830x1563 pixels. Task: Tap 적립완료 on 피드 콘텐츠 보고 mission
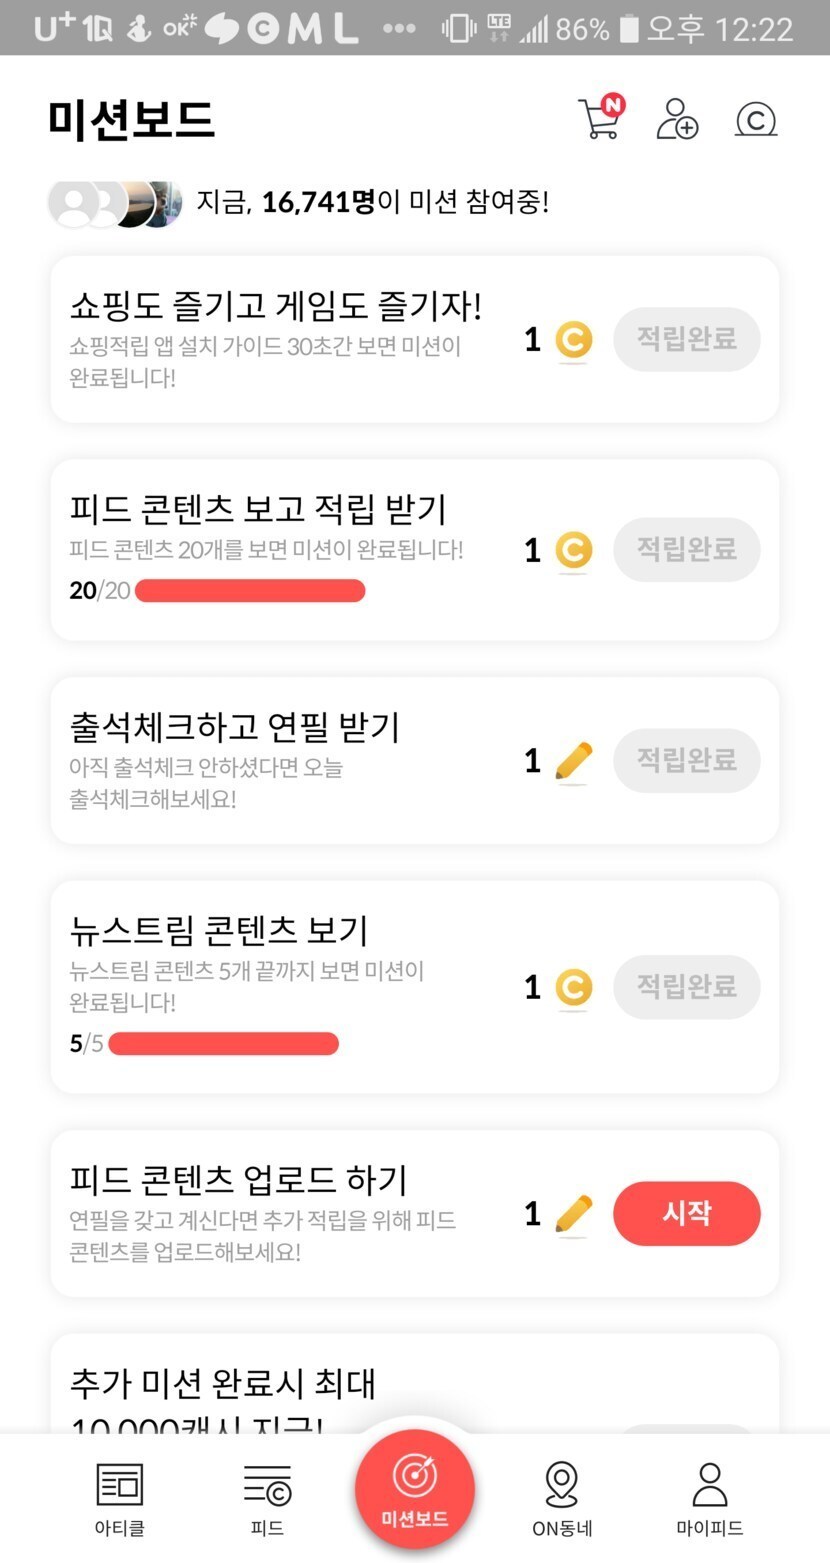click(686, 549)
